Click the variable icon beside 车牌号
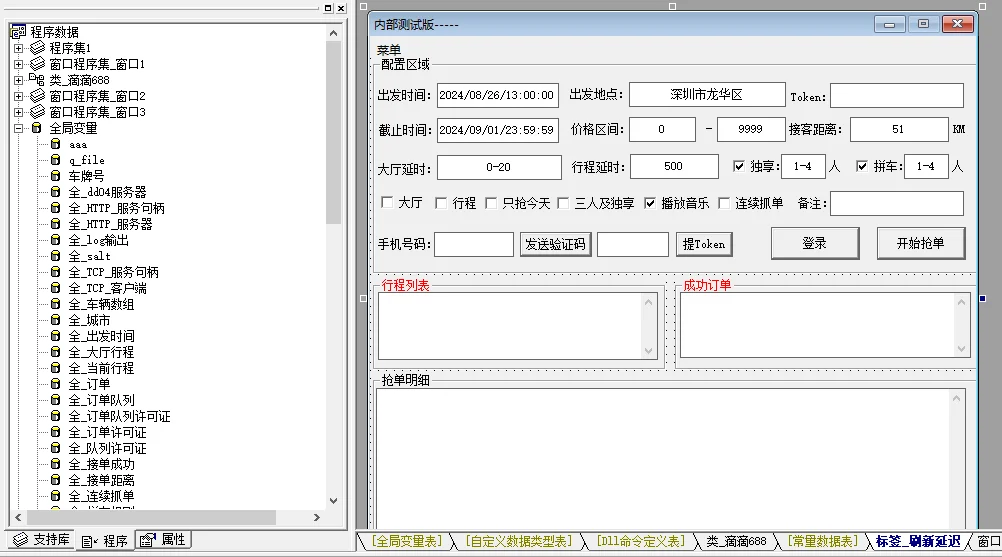Image resolution: width=1002 pixels, height=557 pixels. (x=56, y=176)
